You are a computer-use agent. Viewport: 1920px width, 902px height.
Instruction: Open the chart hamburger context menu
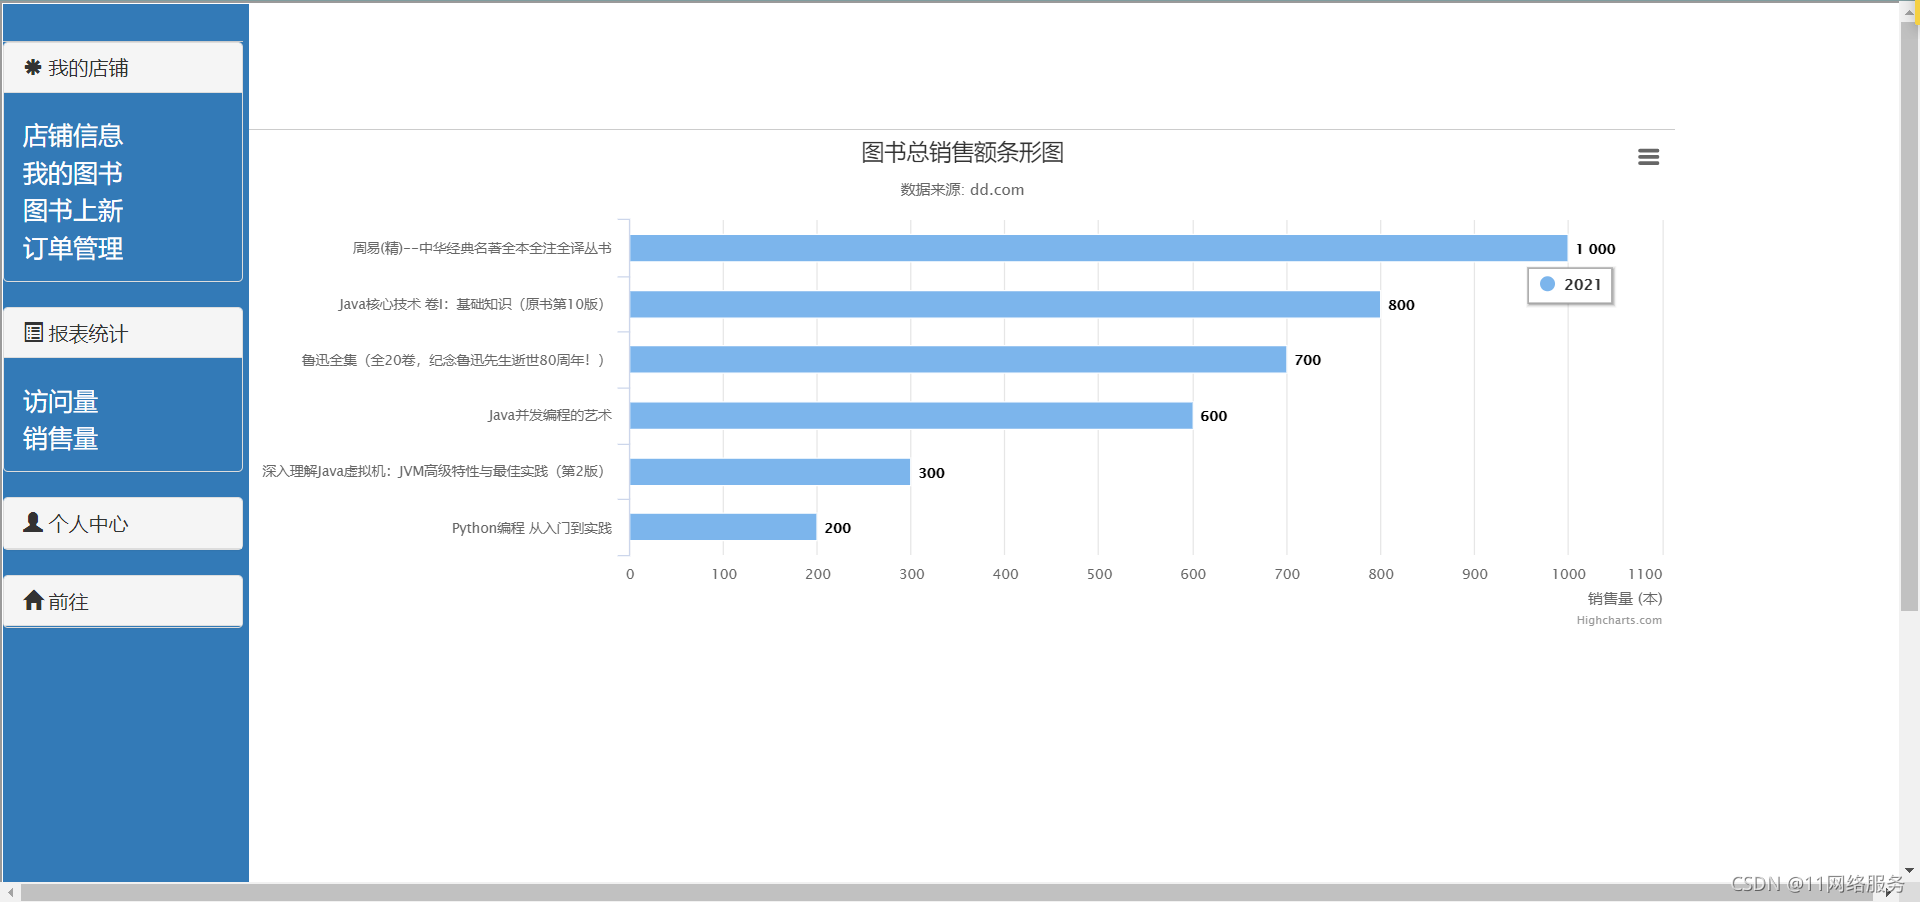click(x=1648, y=157)
